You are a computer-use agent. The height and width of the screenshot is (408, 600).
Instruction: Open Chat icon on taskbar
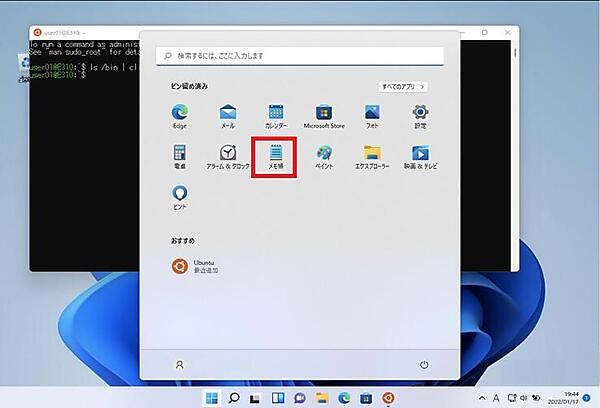click(300, 398)
